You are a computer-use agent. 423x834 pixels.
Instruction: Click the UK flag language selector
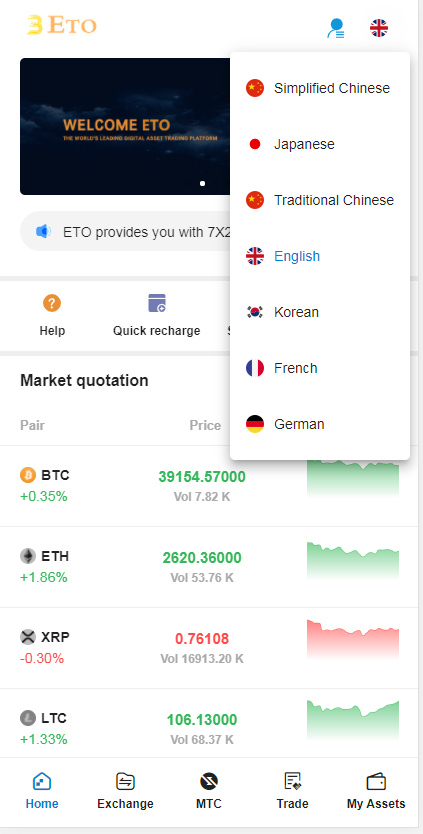pyautogui.click(x=379, y=28)
